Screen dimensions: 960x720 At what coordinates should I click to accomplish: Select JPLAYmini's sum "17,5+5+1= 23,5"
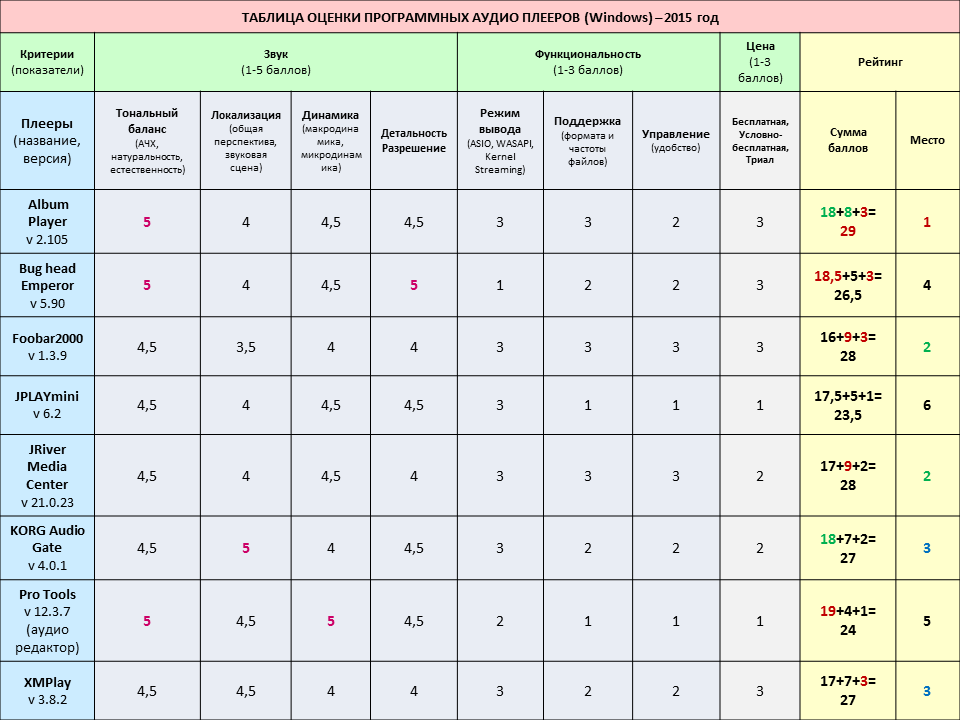pyautogui.click(x=848, y=405)
